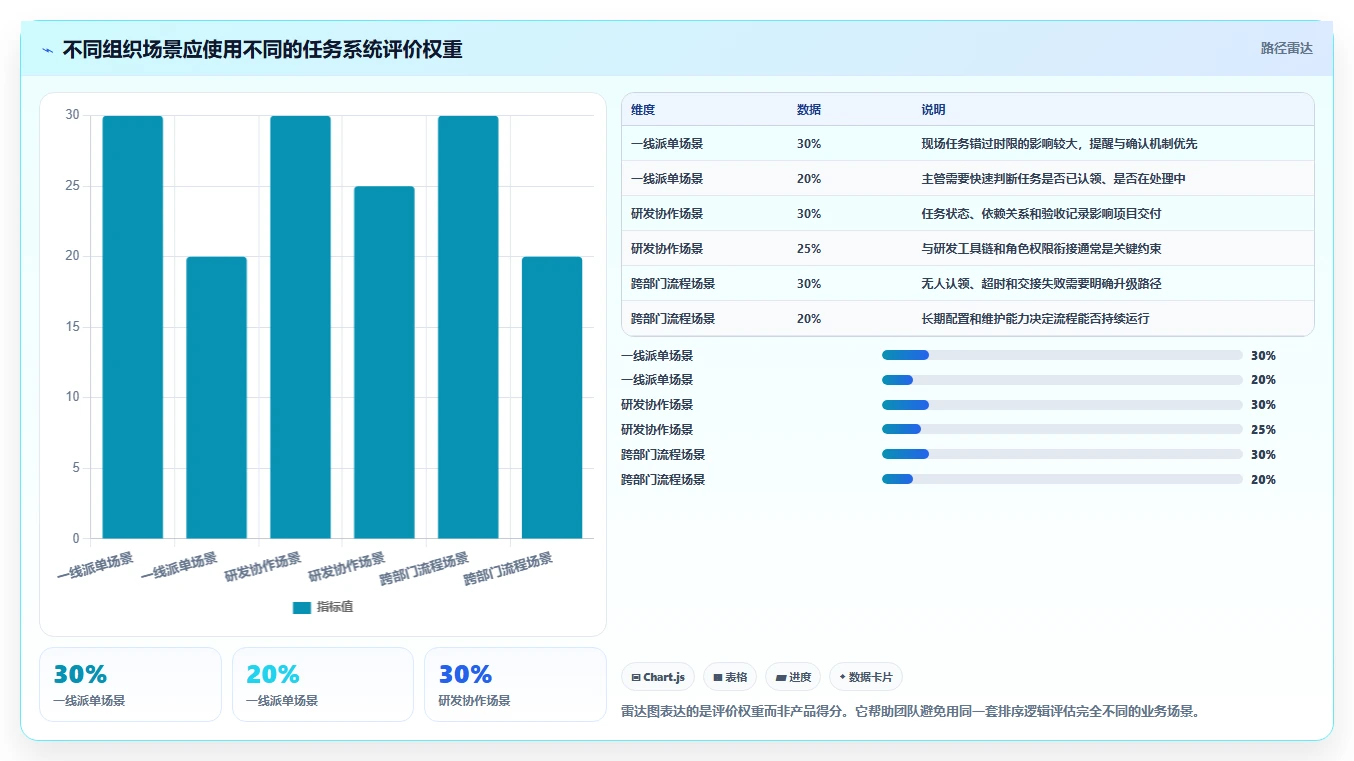Select the row 无人认领、超时和交接失败需要明确升级路径
Image resolution: width=1354 pixels, height=761 pixels.
click(x=968, y=284)
